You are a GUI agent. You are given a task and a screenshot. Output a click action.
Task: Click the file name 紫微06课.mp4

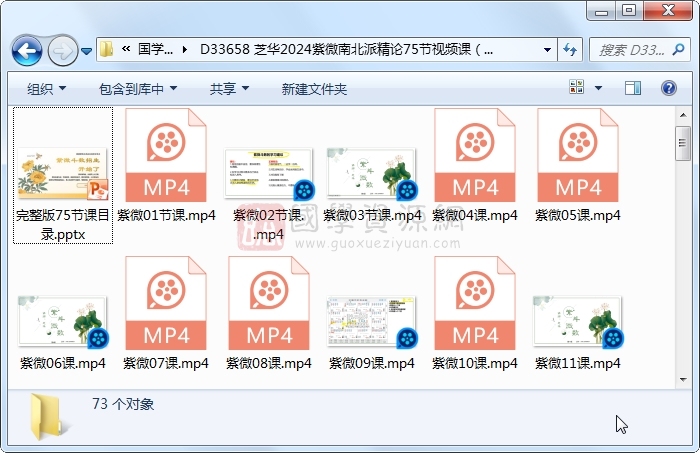[63, 363]
